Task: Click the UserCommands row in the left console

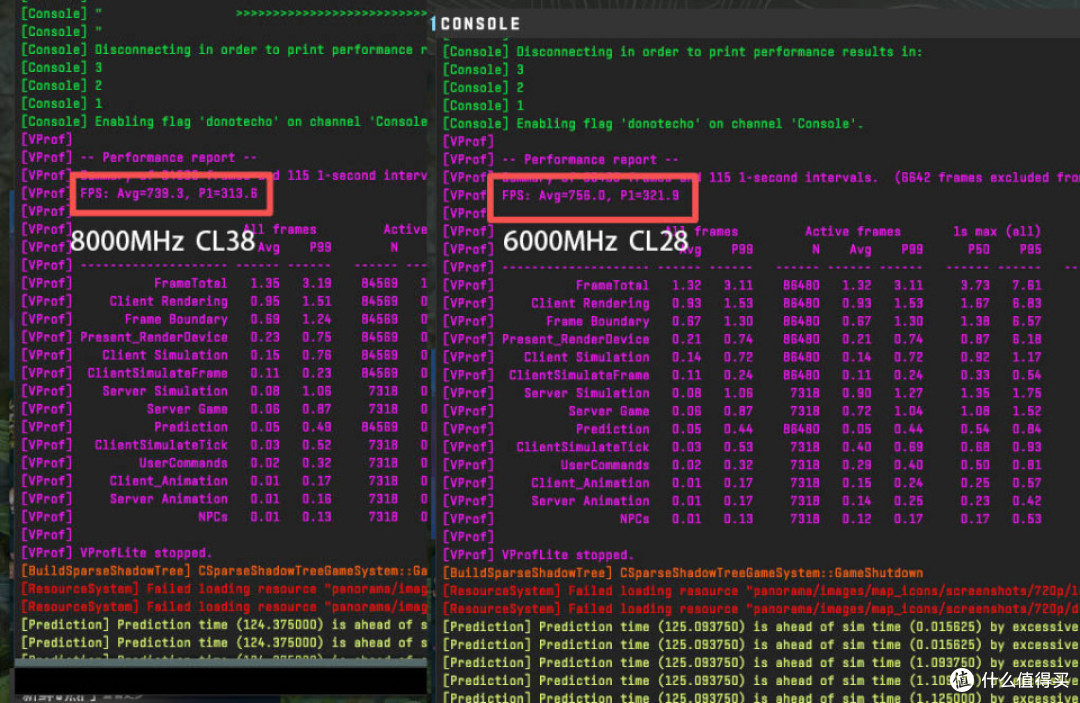Action: click(x=225, y=463)
